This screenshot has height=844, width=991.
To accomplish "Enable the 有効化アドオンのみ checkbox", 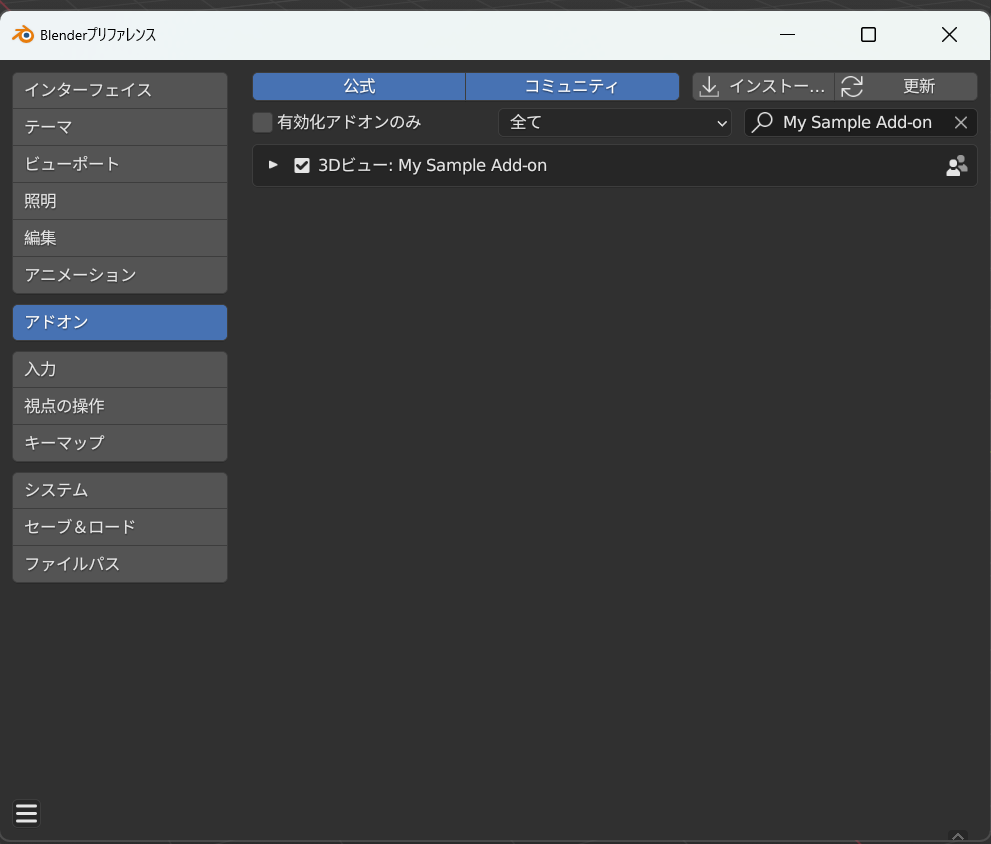I will [x=262, y=122].
